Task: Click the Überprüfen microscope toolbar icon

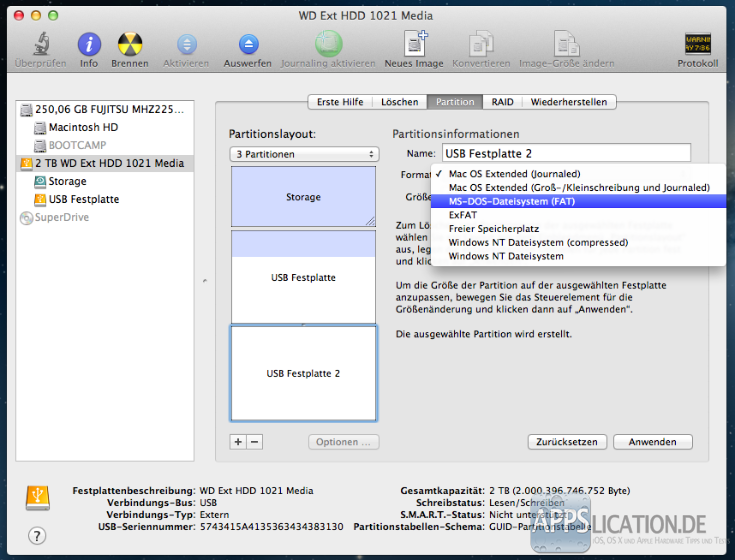Action: click(41, 45)
